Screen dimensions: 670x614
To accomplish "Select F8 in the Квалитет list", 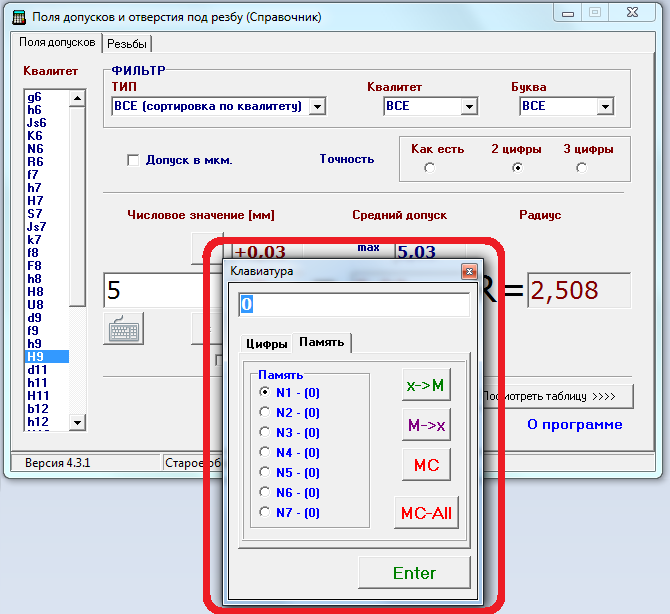I will click(47, 266).
